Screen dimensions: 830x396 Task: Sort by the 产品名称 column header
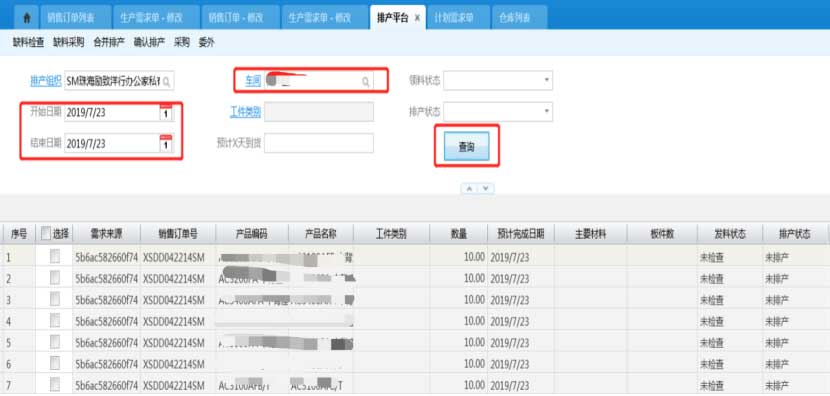point(321,234)
